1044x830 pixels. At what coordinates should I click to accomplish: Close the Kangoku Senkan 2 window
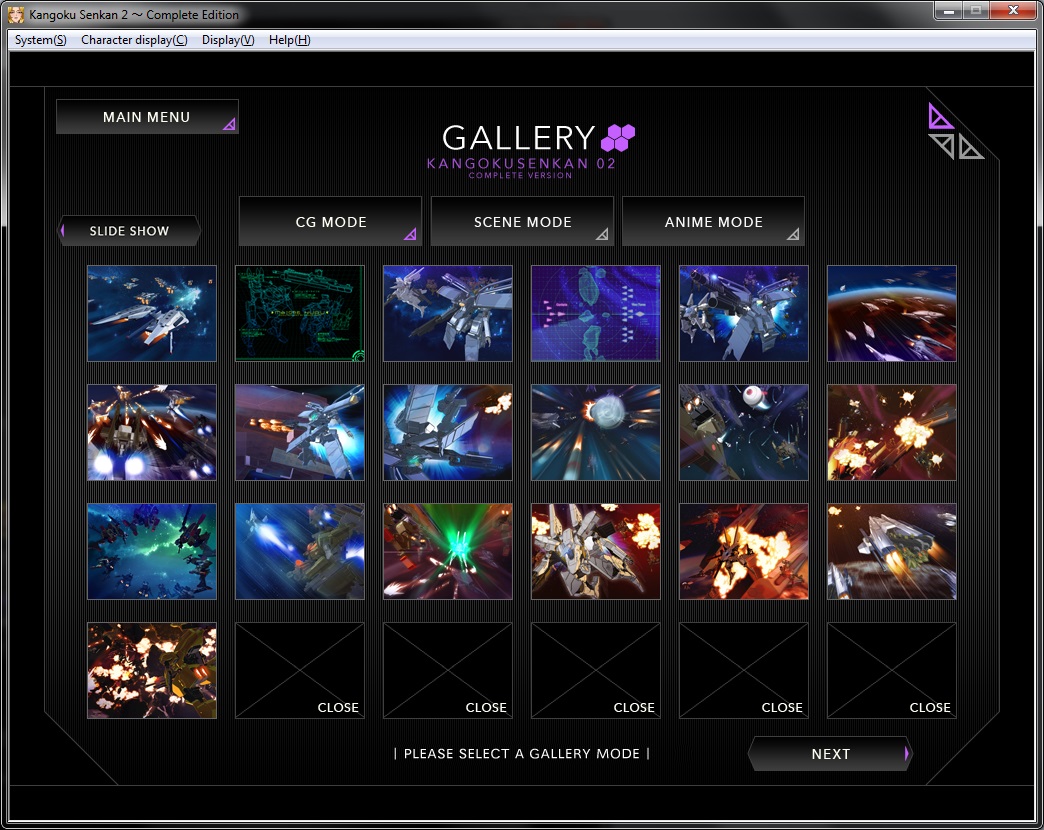(1013, 11)
